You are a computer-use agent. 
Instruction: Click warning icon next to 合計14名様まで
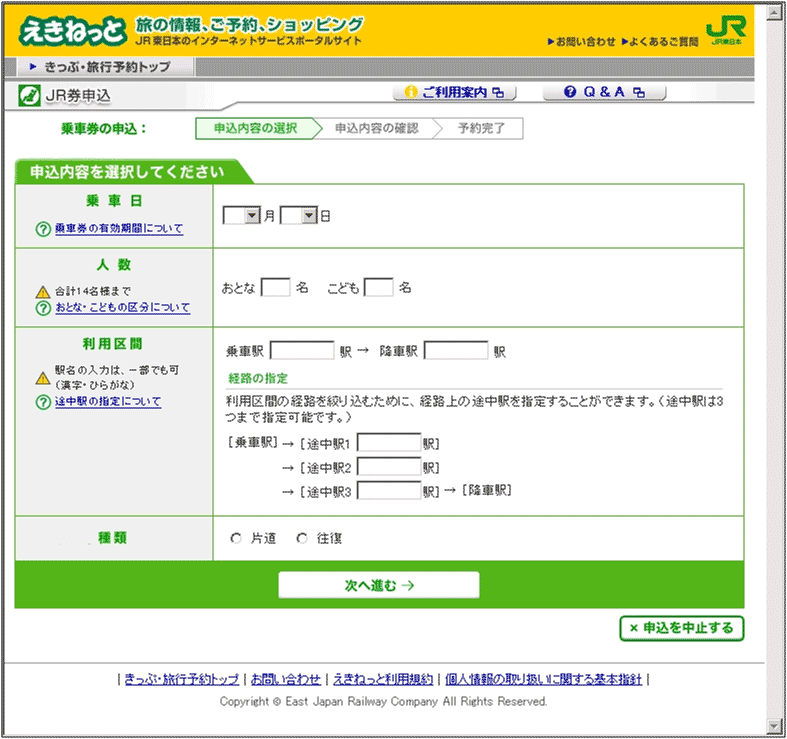coord(43,292)
